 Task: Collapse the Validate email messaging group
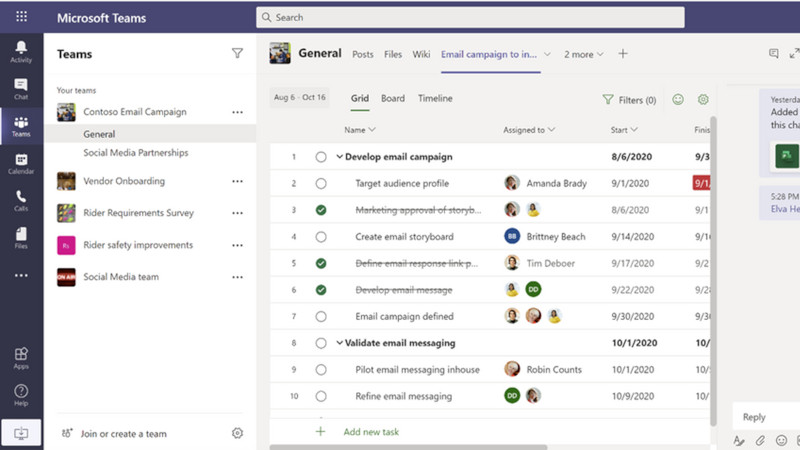[339, 343]
